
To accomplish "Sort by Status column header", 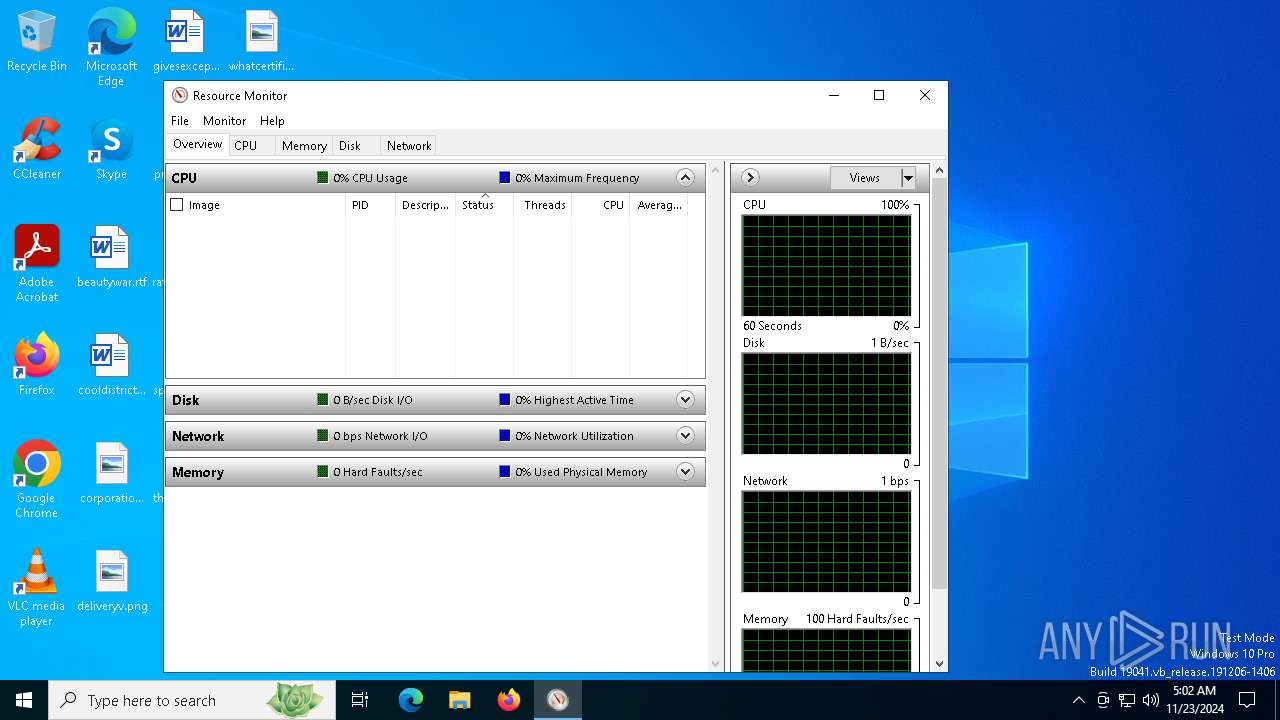I will 484,205.
